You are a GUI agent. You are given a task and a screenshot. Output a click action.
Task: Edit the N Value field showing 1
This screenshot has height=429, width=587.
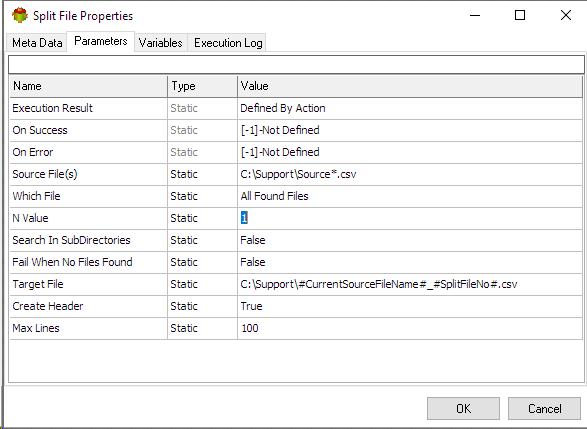pos(410,218)
